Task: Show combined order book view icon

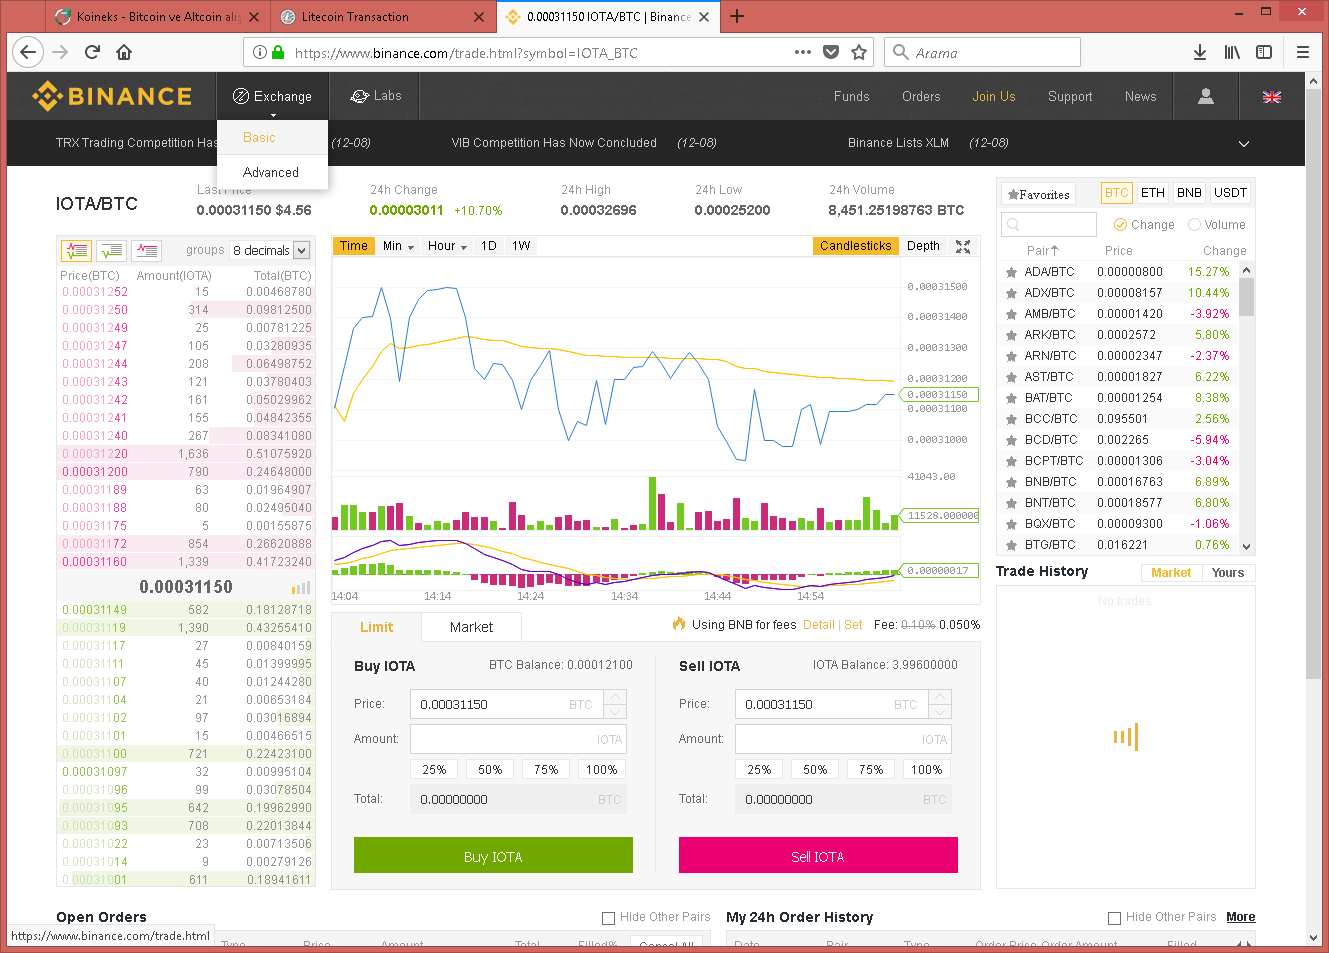Action: [77, 250]
